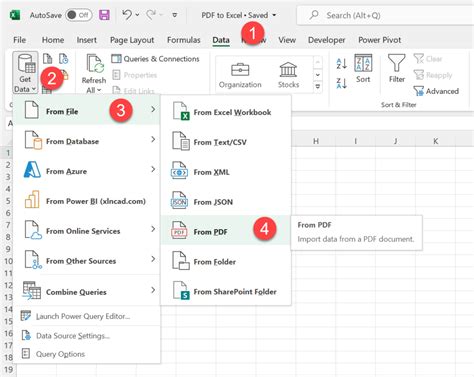Expand the From Azure chevron

coord(153,169)
